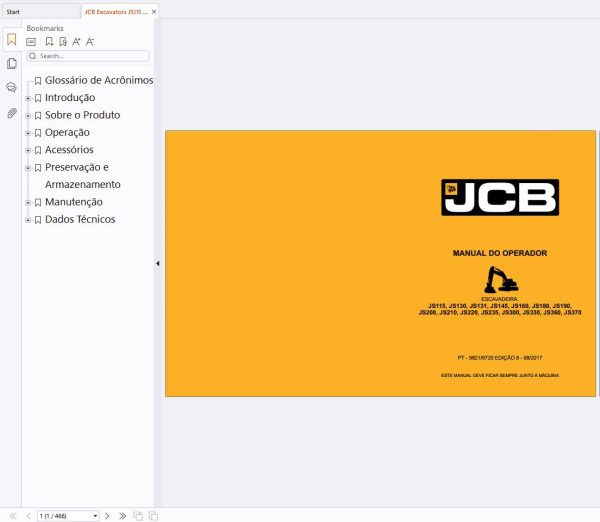Open Preservação e Armazenamento bookmark
The height and width of the screenshot is (522, 600).
pyautogui.click(x=83, y=176)
